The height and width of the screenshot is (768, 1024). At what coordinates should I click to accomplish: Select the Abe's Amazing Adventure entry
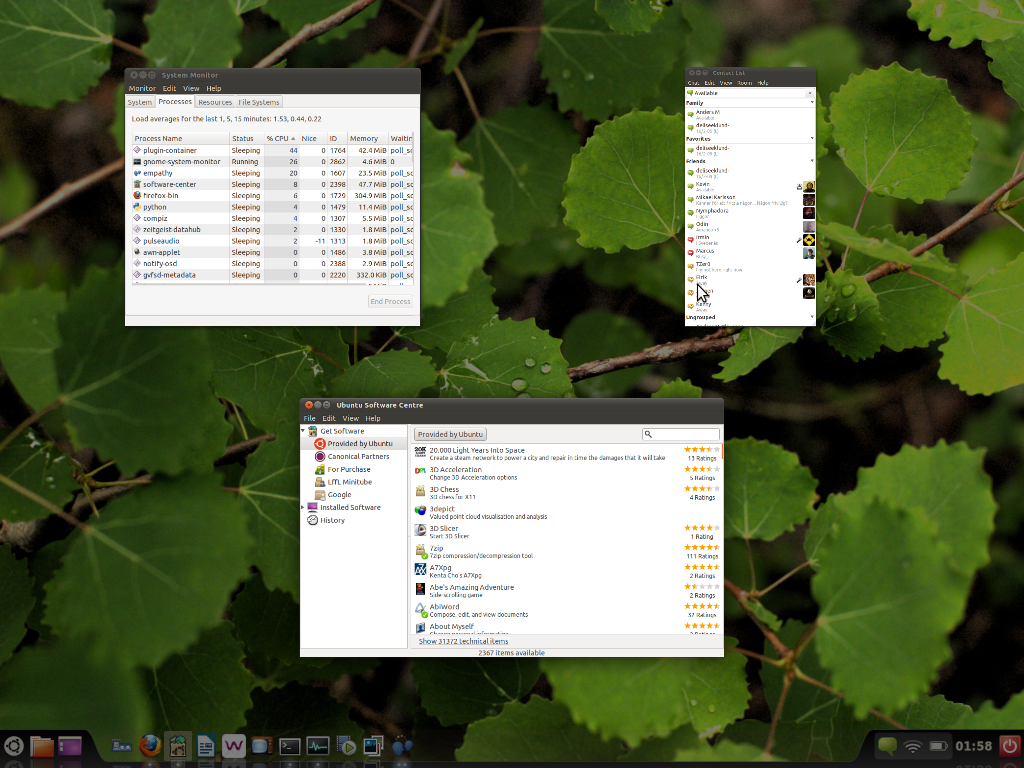567,591
